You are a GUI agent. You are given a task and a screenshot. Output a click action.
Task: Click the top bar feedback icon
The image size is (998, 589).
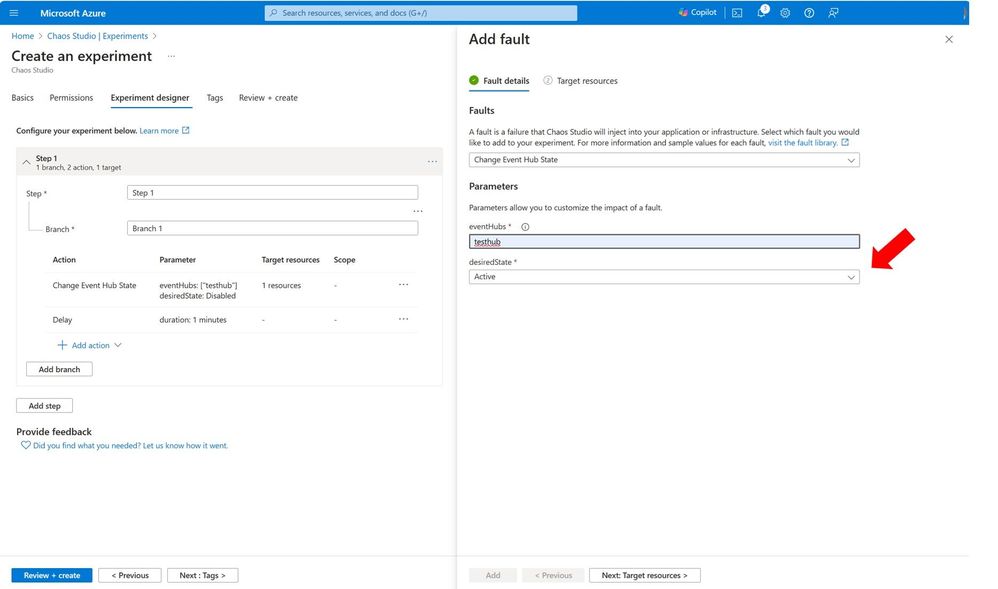point(833,13)
